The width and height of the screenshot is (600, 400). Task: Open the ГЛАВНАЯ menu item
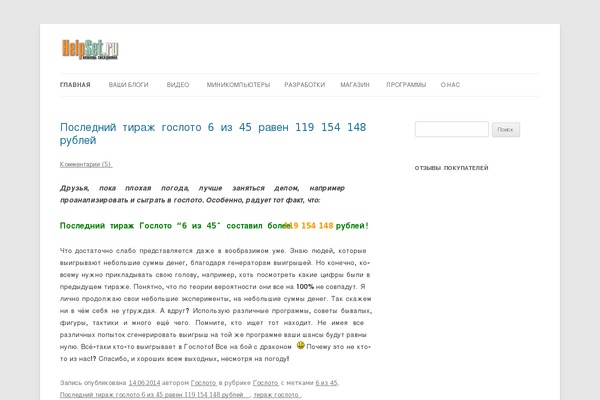(x=75, y=85)
